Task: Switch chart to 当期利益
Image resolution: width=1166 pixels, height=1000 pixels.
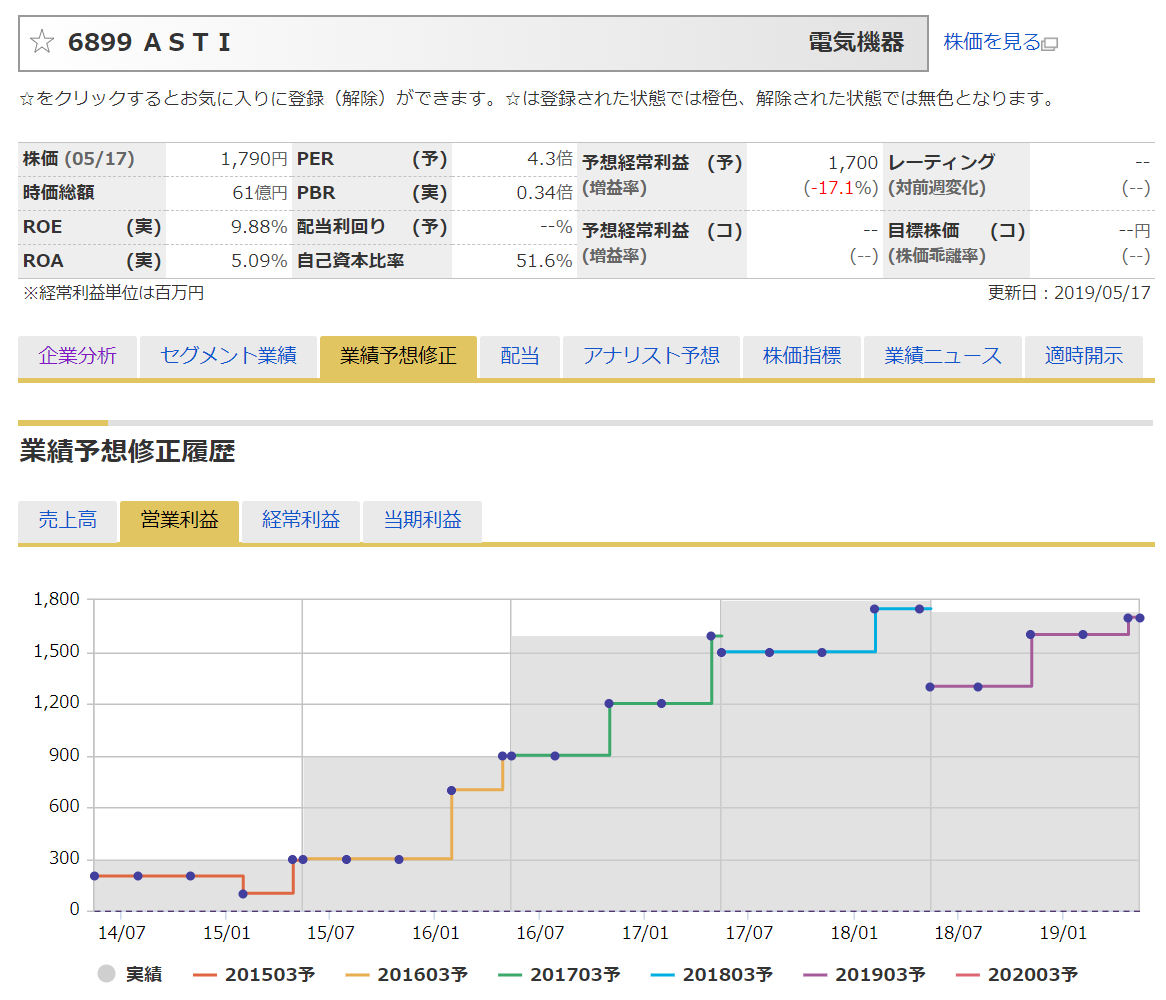Action: click(x=422, y=520)
